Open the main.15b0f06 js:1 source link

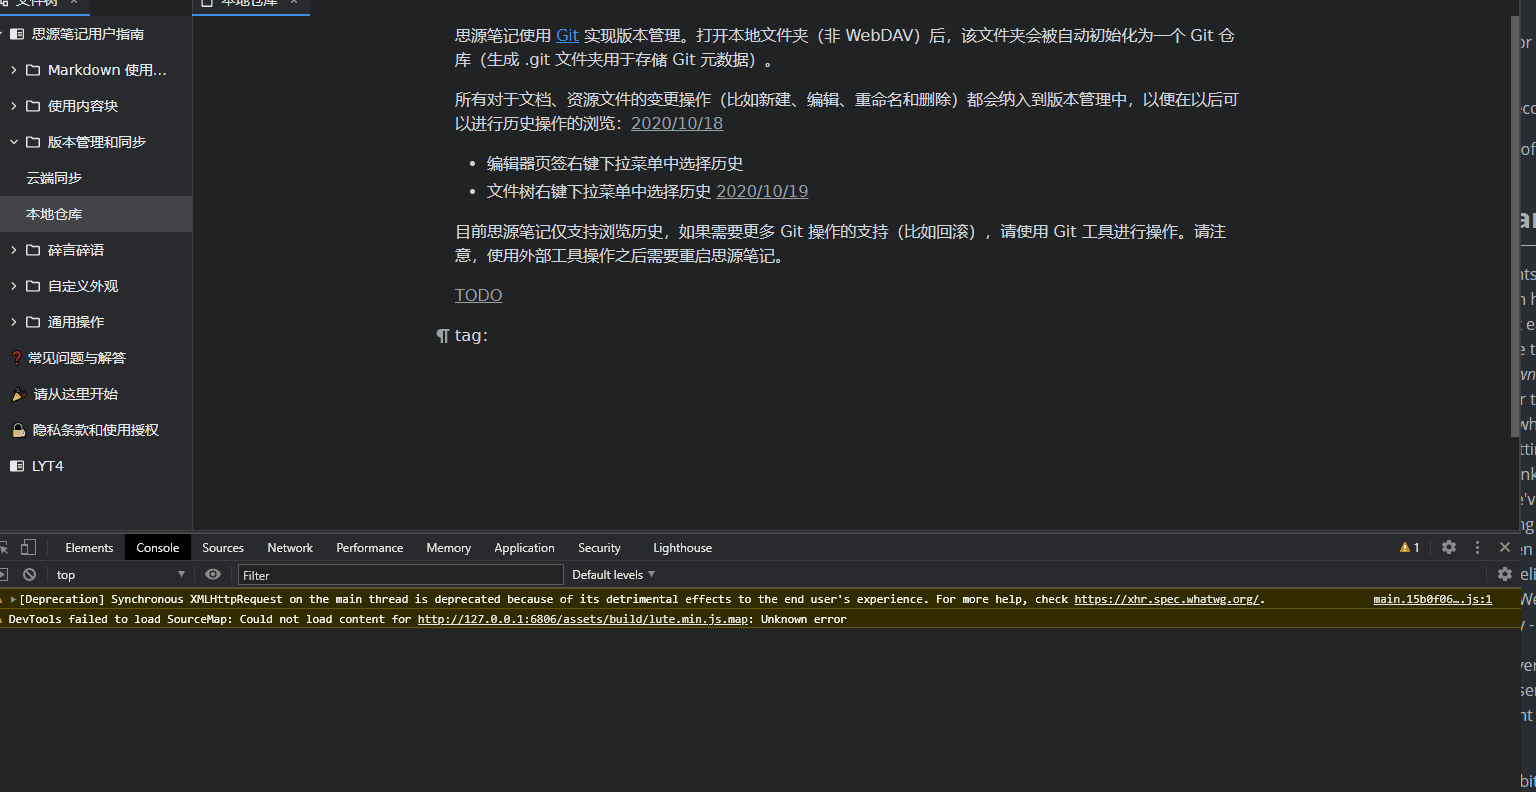[x=1432, y=600]
